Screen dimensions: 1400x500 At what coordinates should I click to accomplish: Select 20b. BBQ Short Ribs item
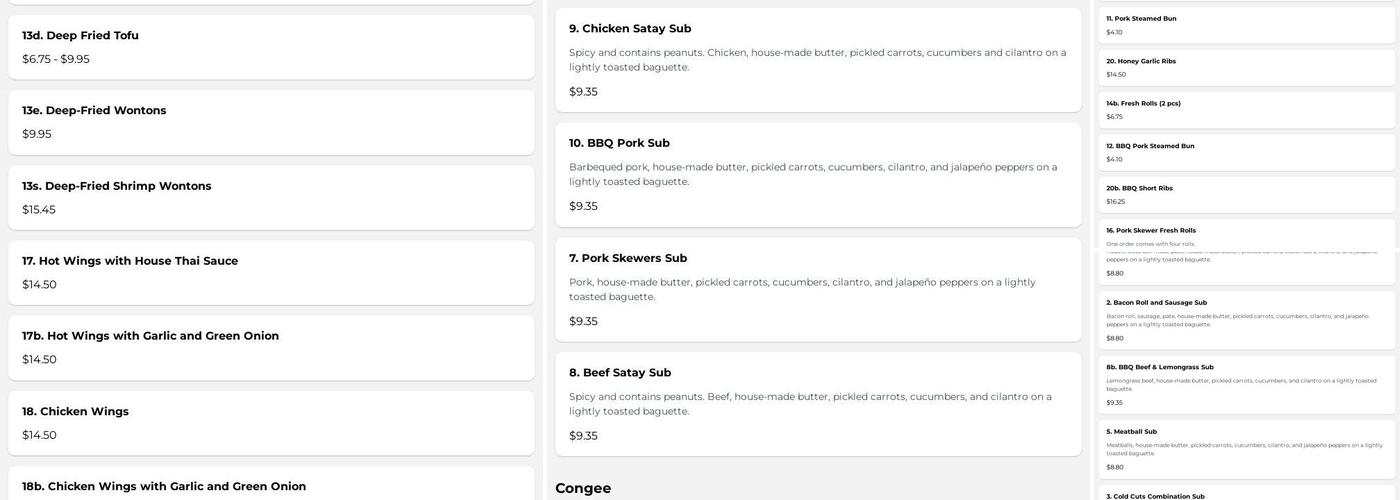coord(1246,194)
